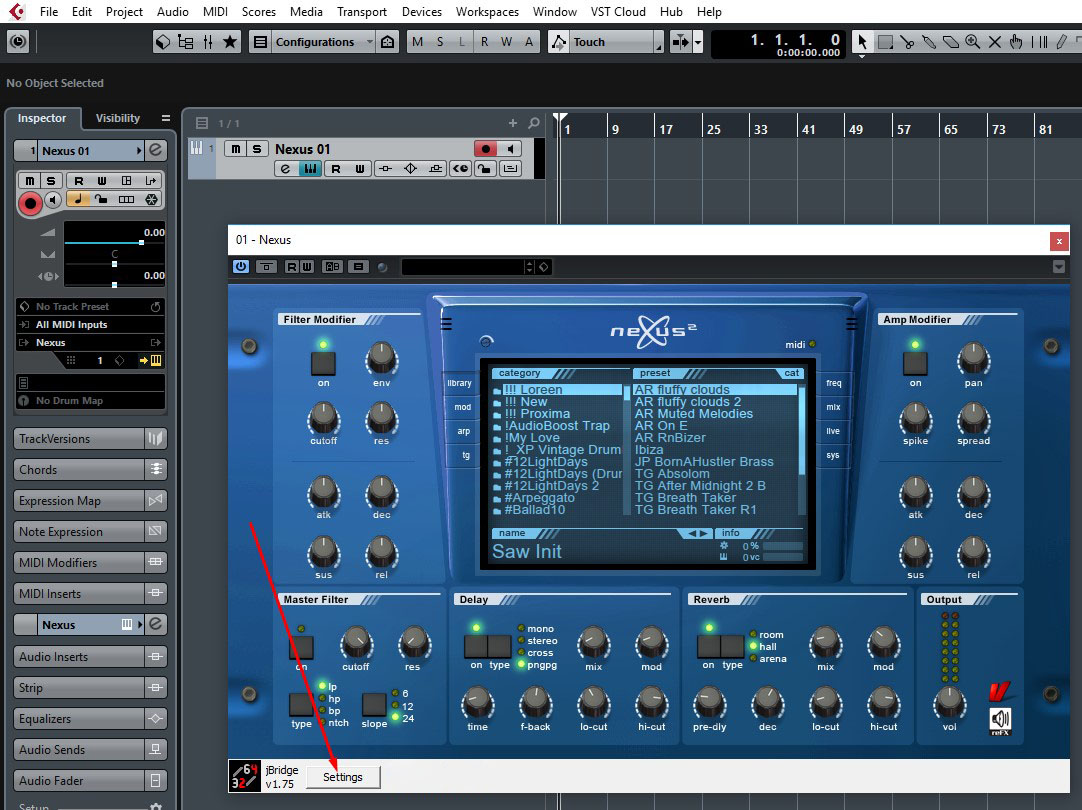The height and width of the screenshot is (810, 1082).
Task: Open the No Drum Map dropdown
Action: pyautogui.click(x=90, y=400)
